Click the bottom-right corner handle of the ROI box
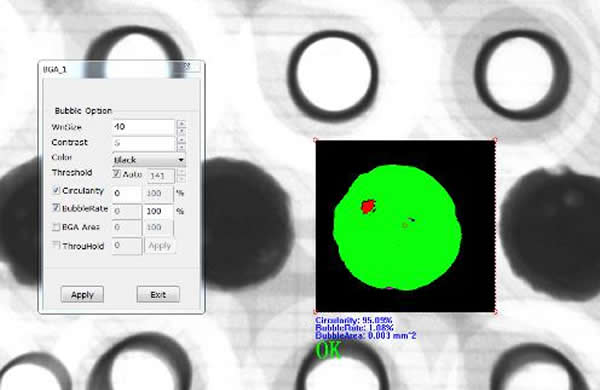600x390 pixels. (495, 312)
